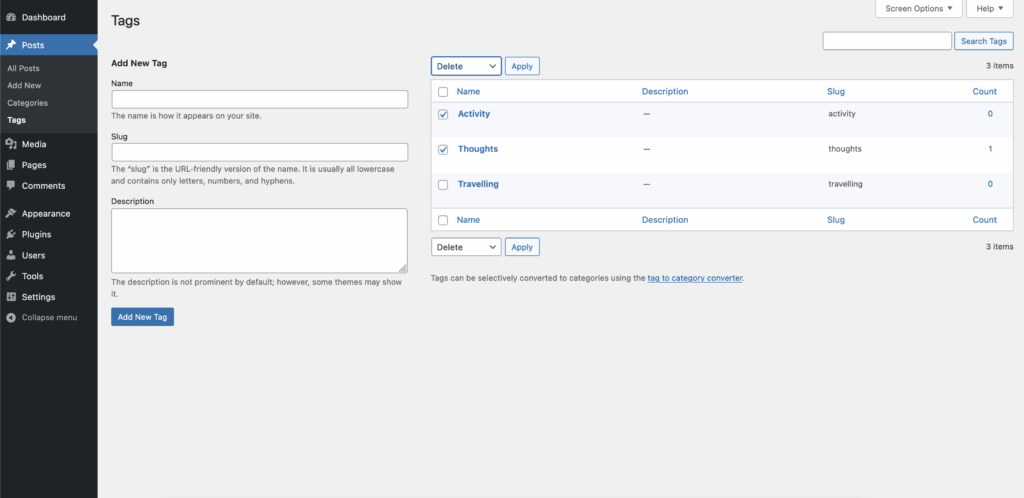The image size is (1024, 498).
Task: Click the Tools wrench icon
Action: (11, 276)
